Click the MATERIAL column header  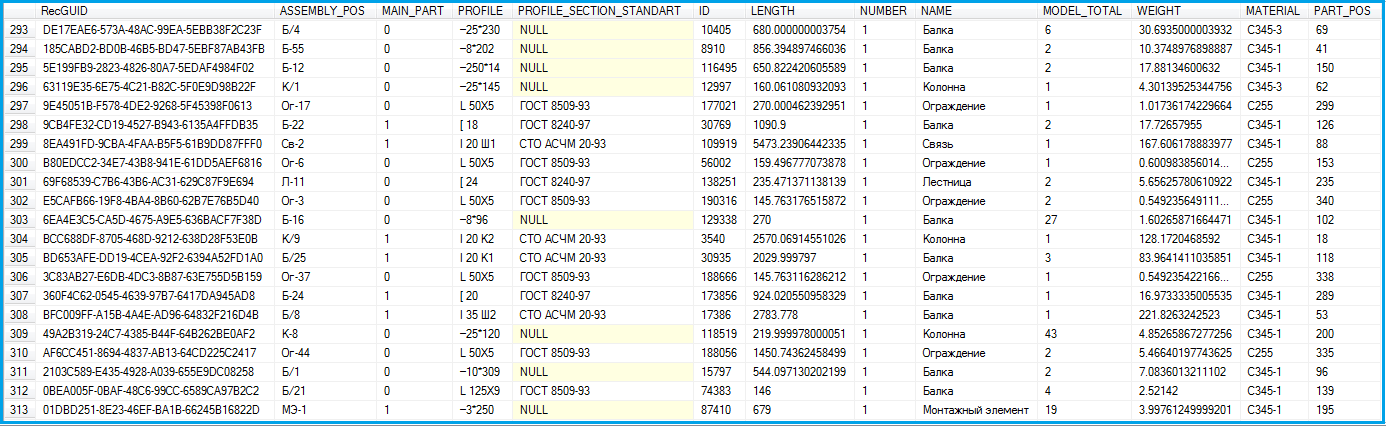tap(1276, 11)
